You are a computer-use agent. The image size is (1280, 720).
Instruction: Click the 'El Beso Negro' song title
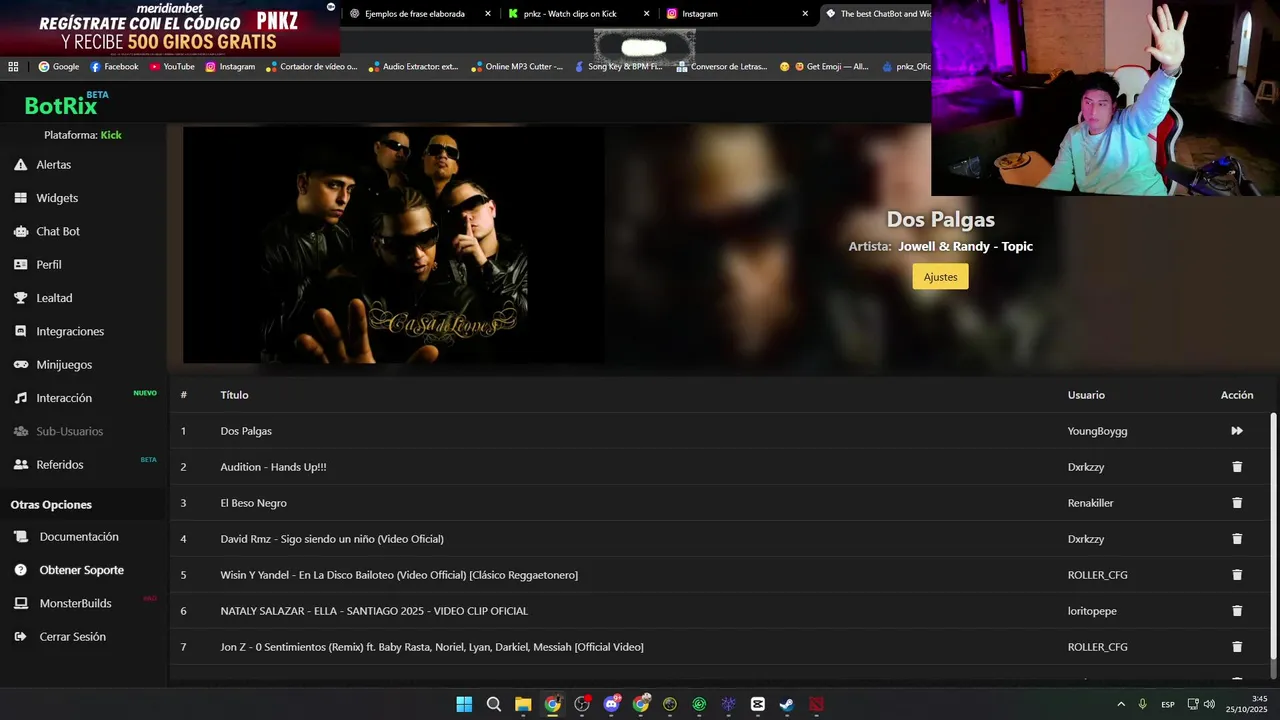(x=253, y=503)
